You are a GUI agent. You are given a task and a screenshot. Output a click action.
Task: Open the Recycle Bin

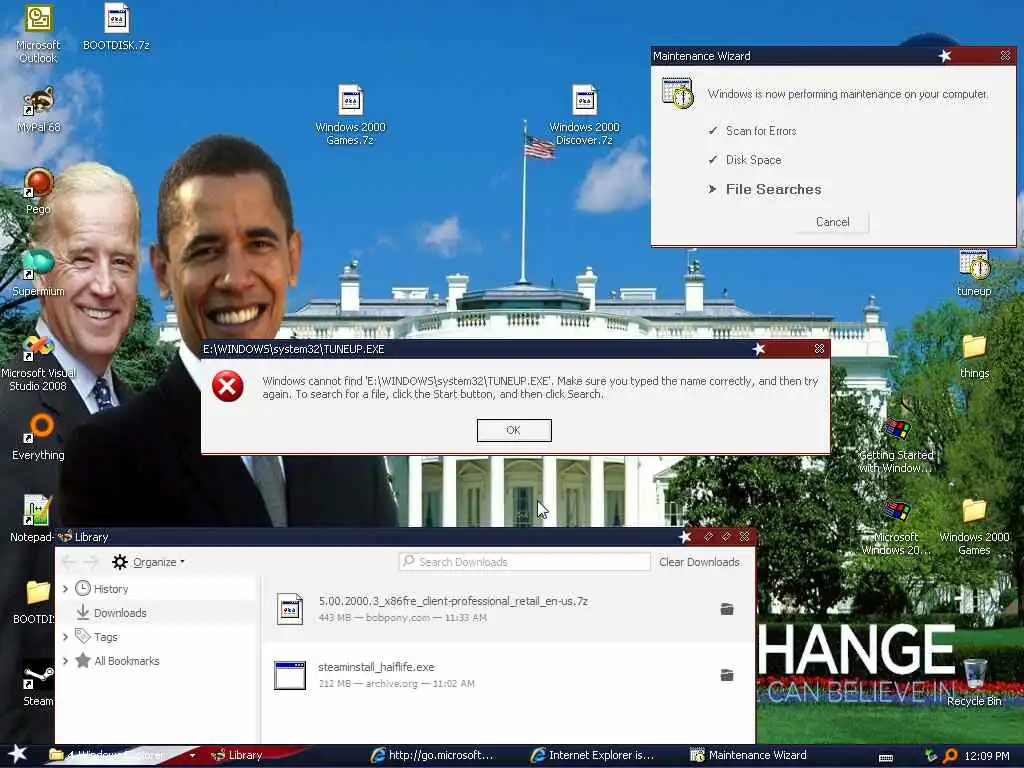click(x=974, y=683)
